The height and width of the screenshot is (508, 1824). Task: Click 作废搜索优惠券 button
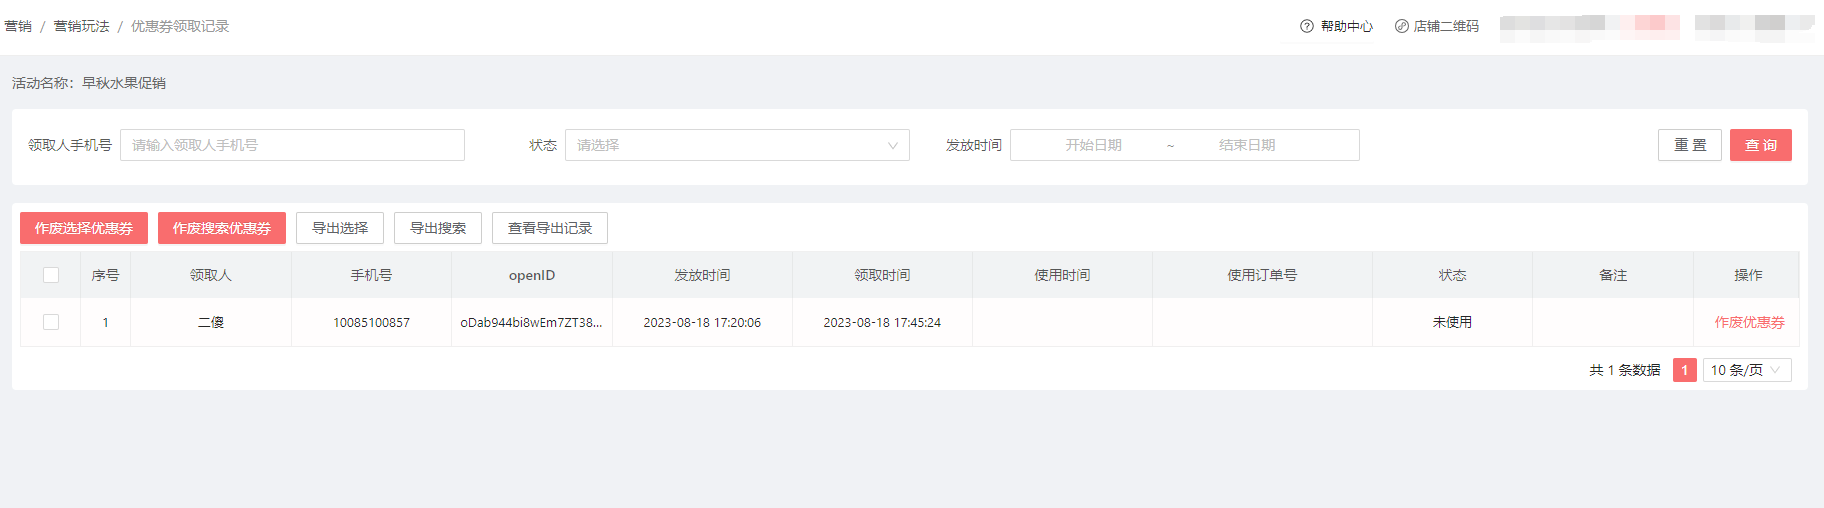[x=221, y=228]
